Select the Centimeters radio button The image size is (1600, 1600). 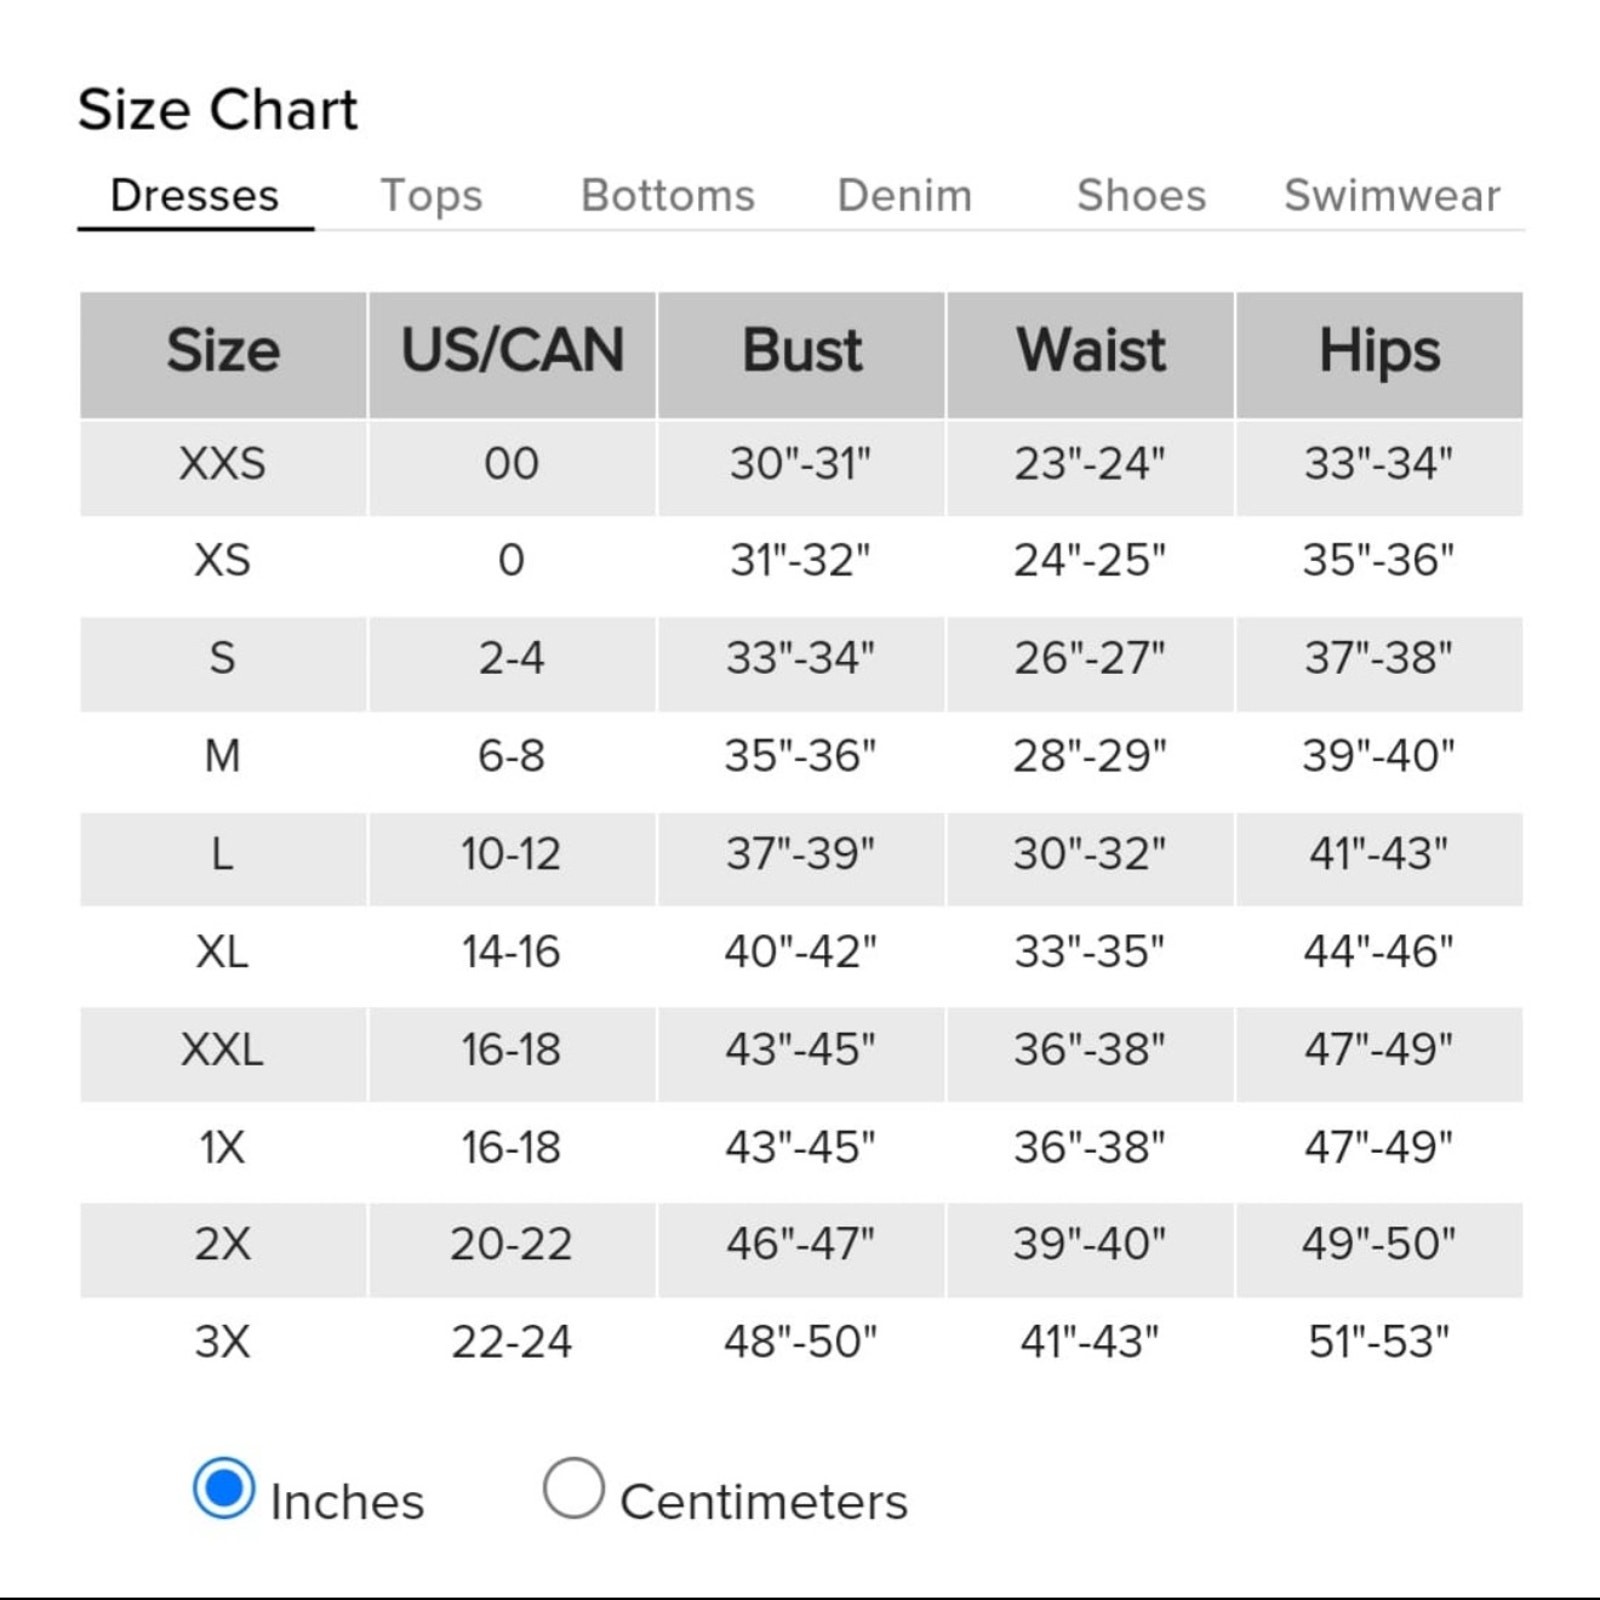[x=573, y=1488]
